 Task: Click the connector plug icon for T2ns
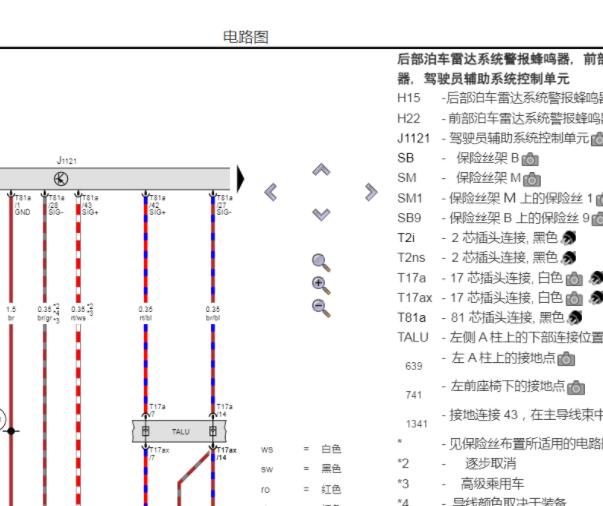pyautogui.click(x=568, y=258)
